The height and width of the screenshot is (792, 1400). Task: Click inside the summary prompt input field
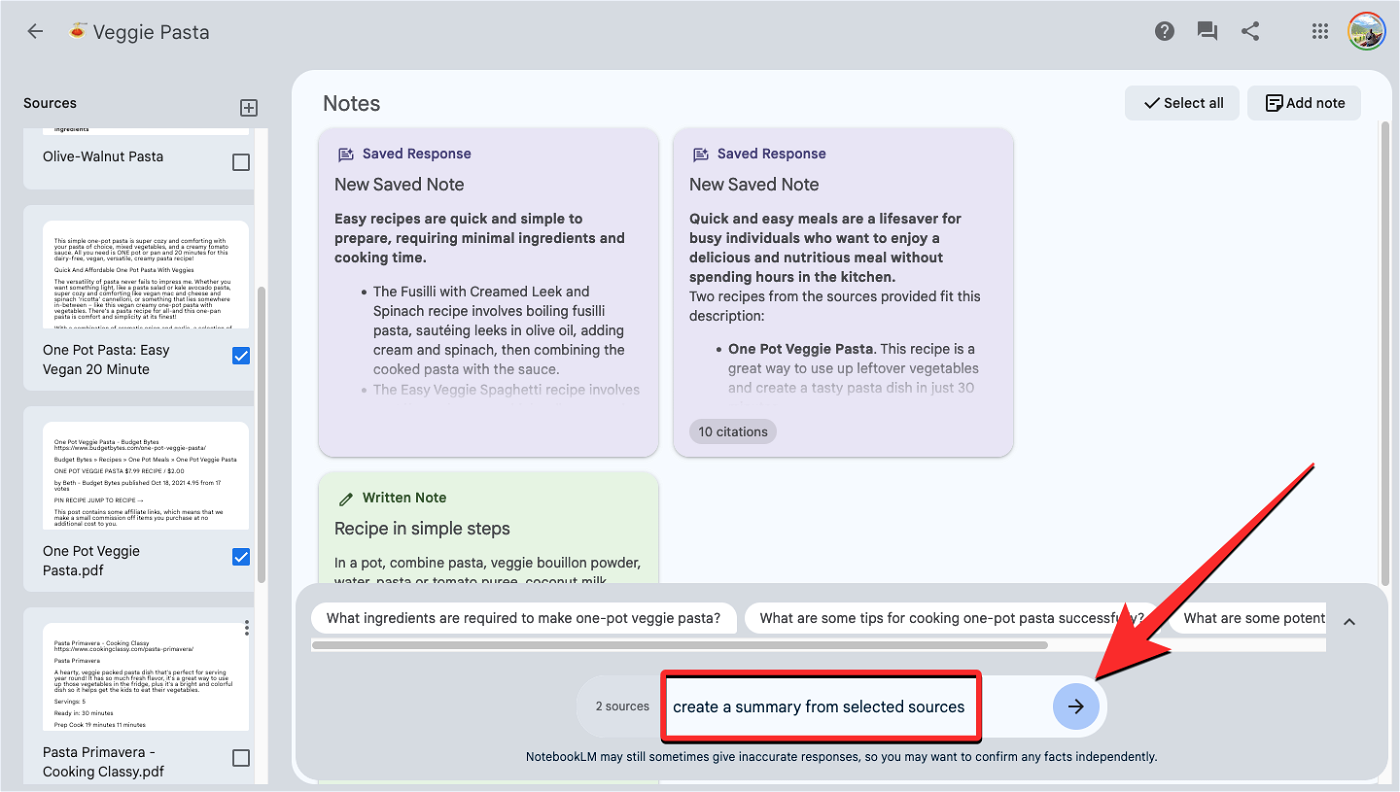pos(820,706)
